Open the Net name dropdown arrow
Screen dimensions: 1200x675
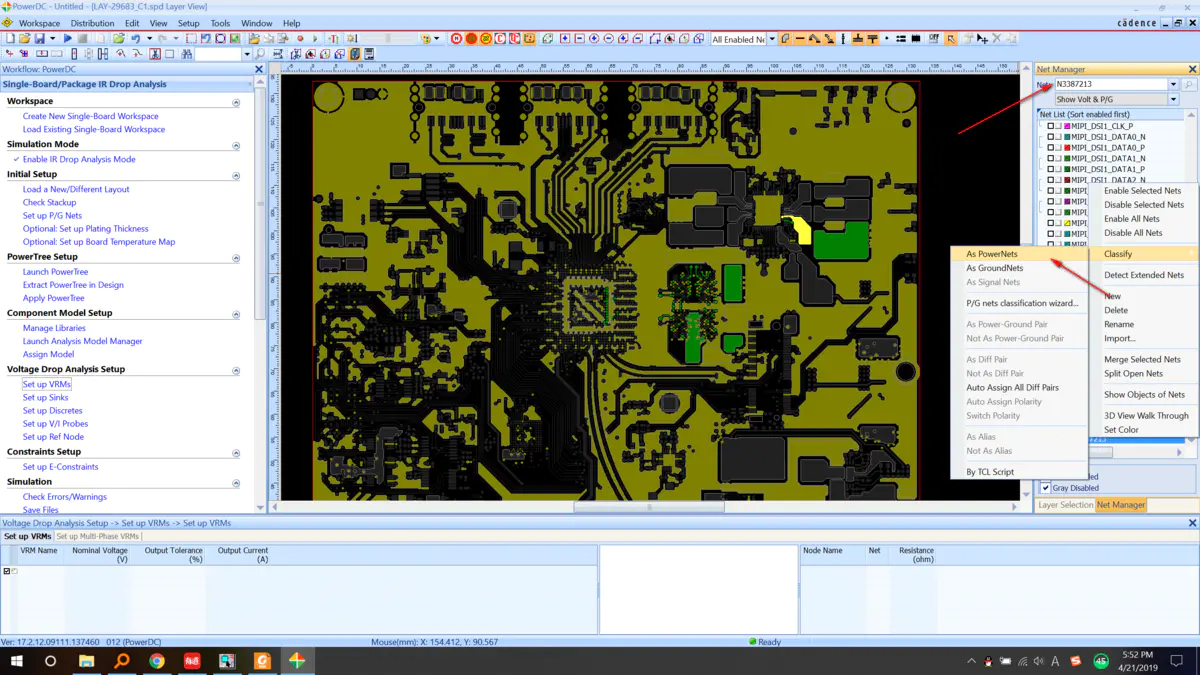[x=1174, y=85]
